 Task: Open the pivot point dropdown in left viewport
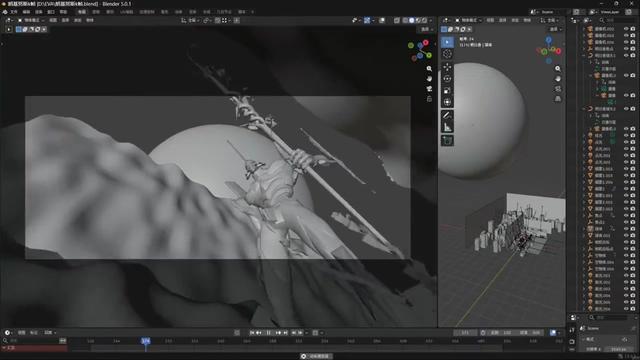click(x=207, y=20)
